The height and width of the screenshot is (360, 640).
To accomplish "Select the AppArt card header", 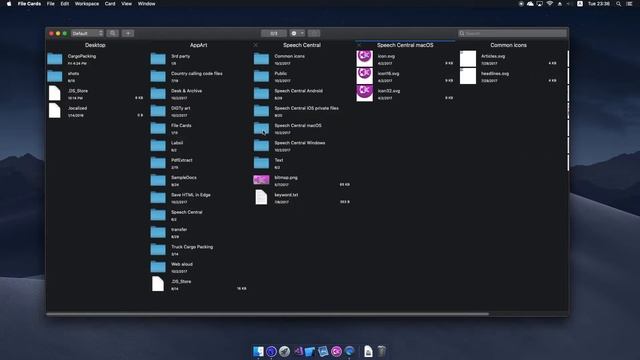I will point(198,45).
